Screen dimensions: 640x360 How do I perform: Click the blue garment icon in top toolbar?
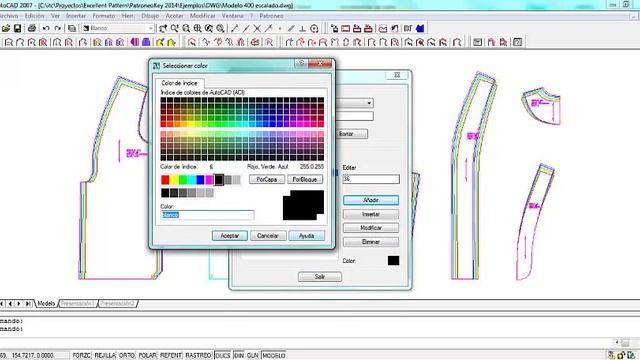[x=420, y=28]
